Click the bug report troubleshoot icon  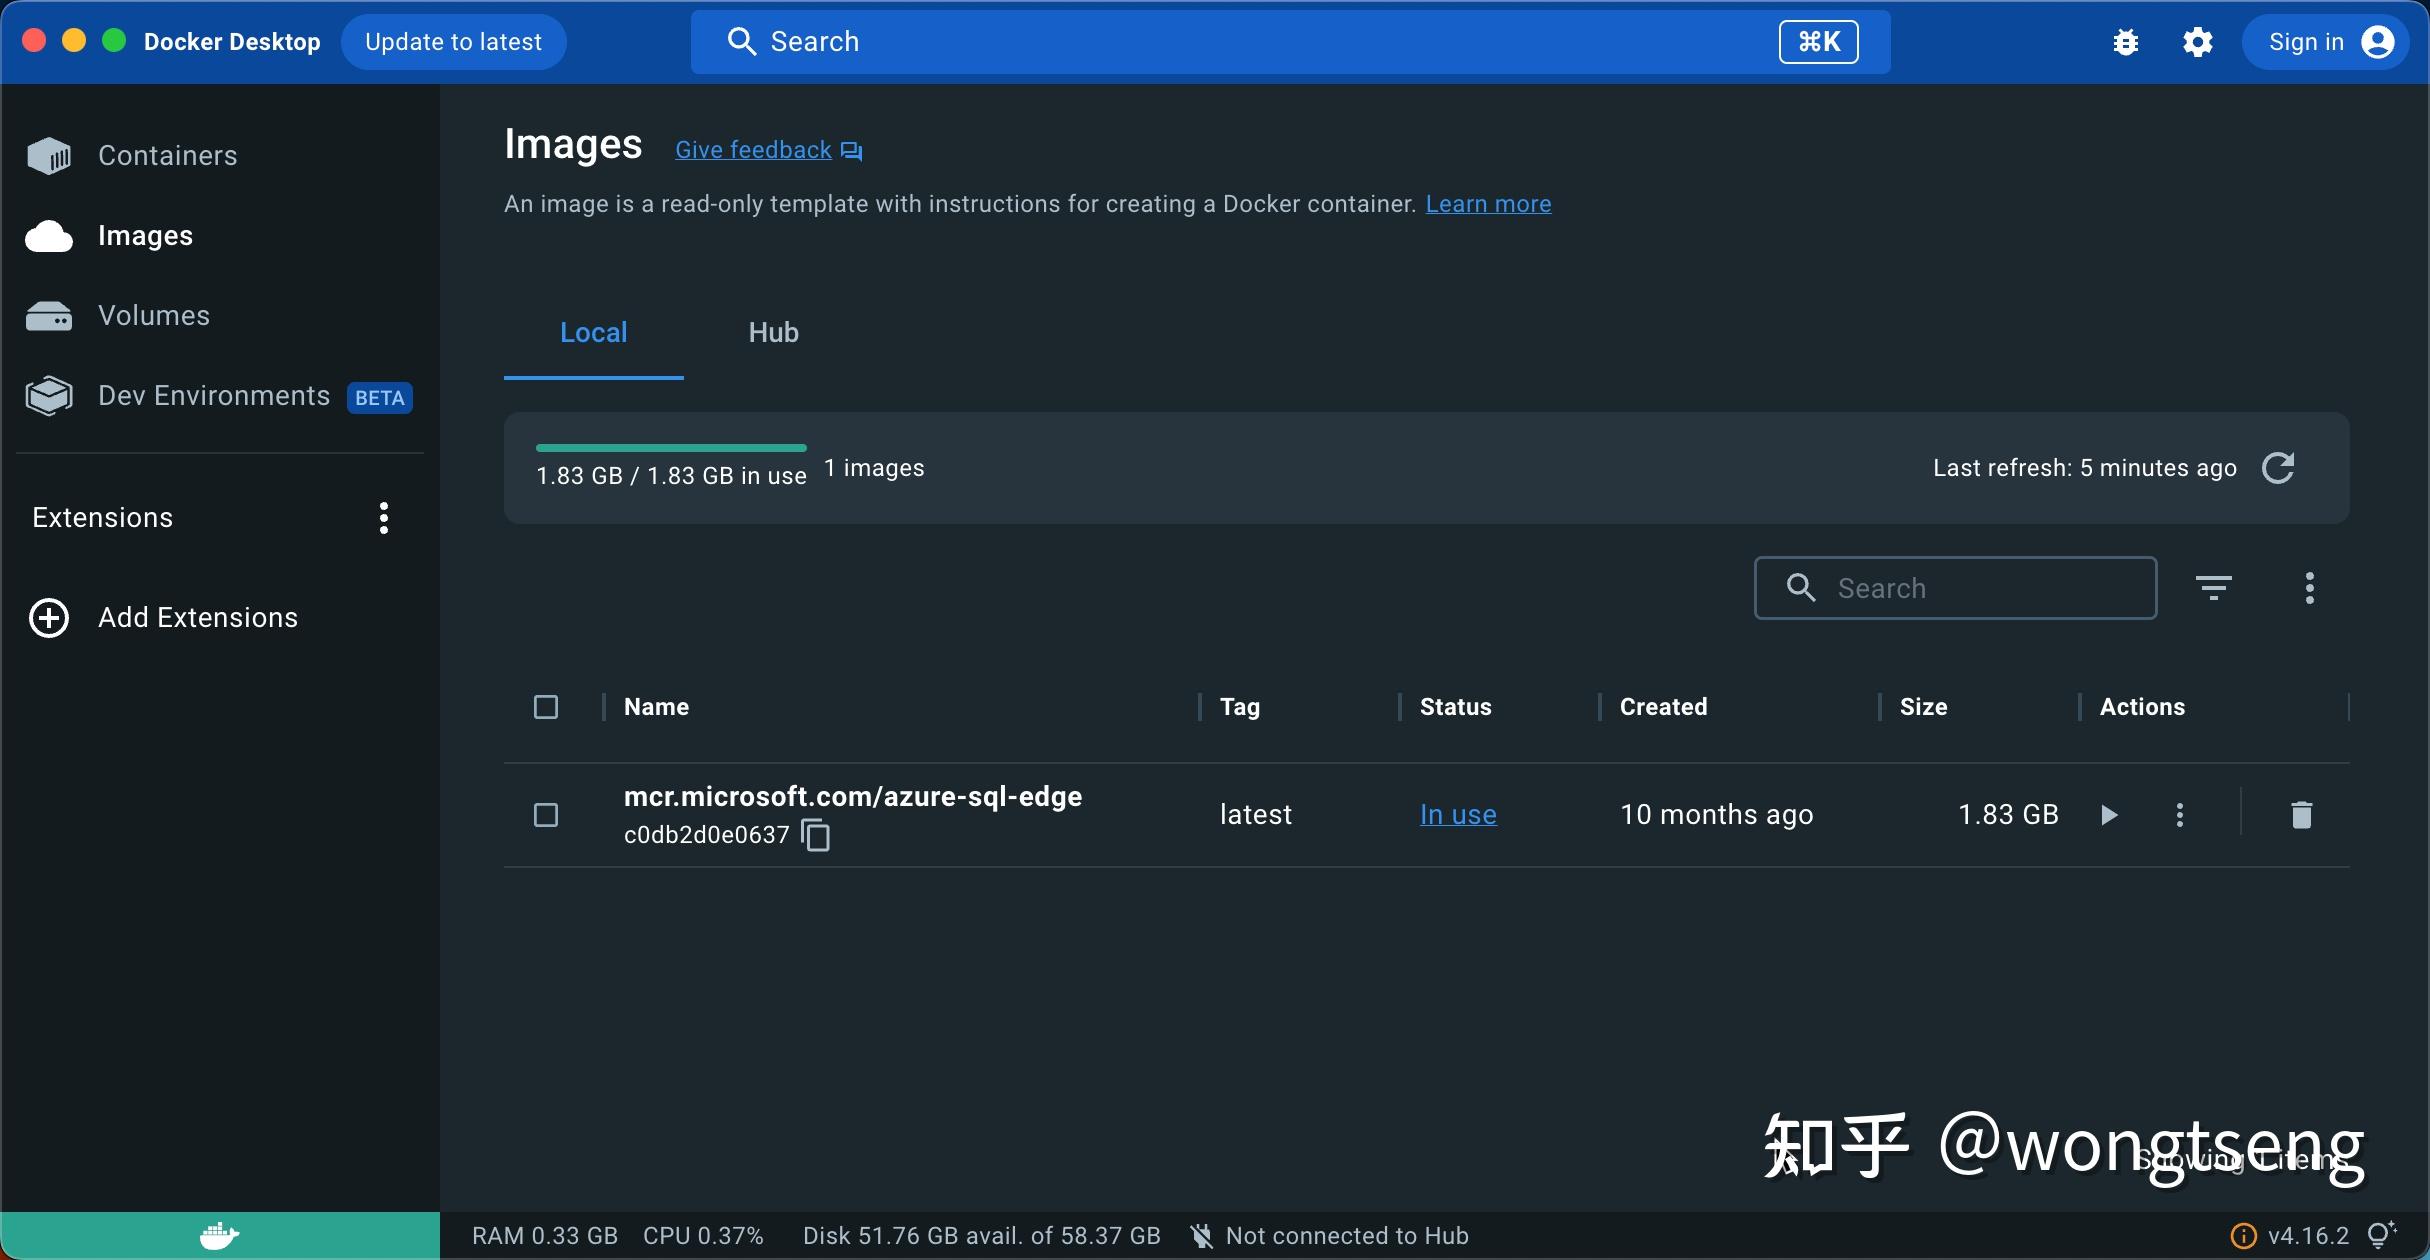(x=2125, y=42)
